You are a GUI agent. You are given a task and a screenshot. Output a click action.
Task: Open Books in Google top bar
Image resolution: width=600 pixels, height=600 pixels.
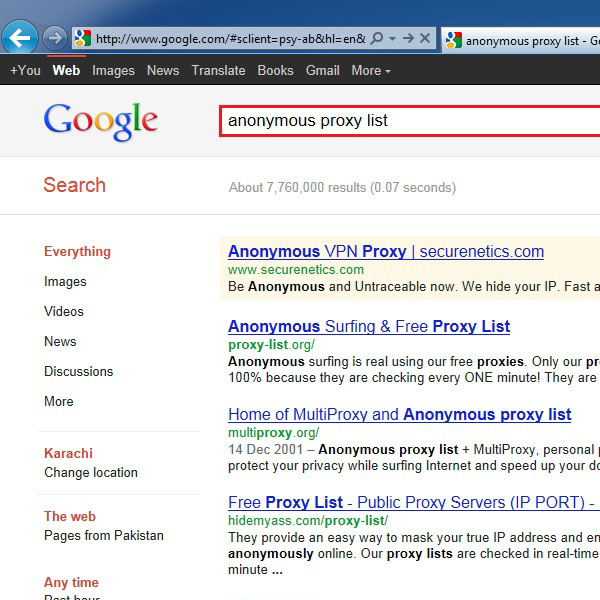click(x=276, y=70)
